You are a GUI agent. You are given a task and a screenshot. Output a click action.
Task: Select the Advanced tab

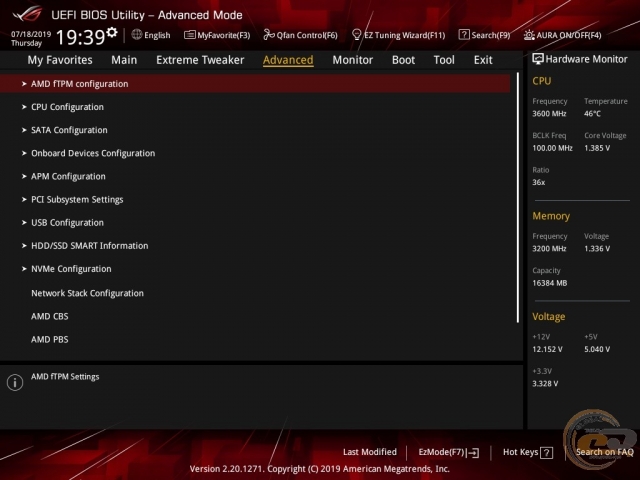[x=288, y=60]
